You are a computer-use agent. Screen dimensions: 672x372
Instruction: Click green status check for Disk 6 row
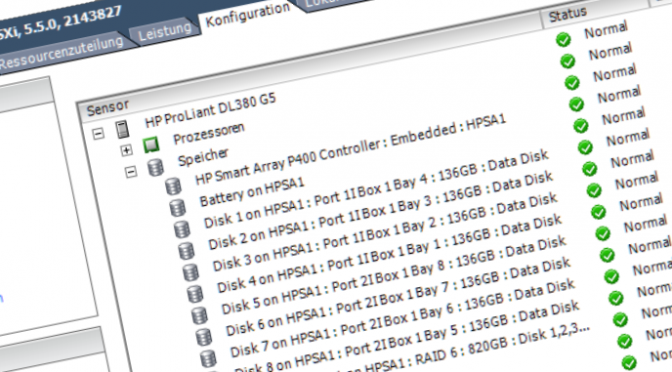point(607,255)
